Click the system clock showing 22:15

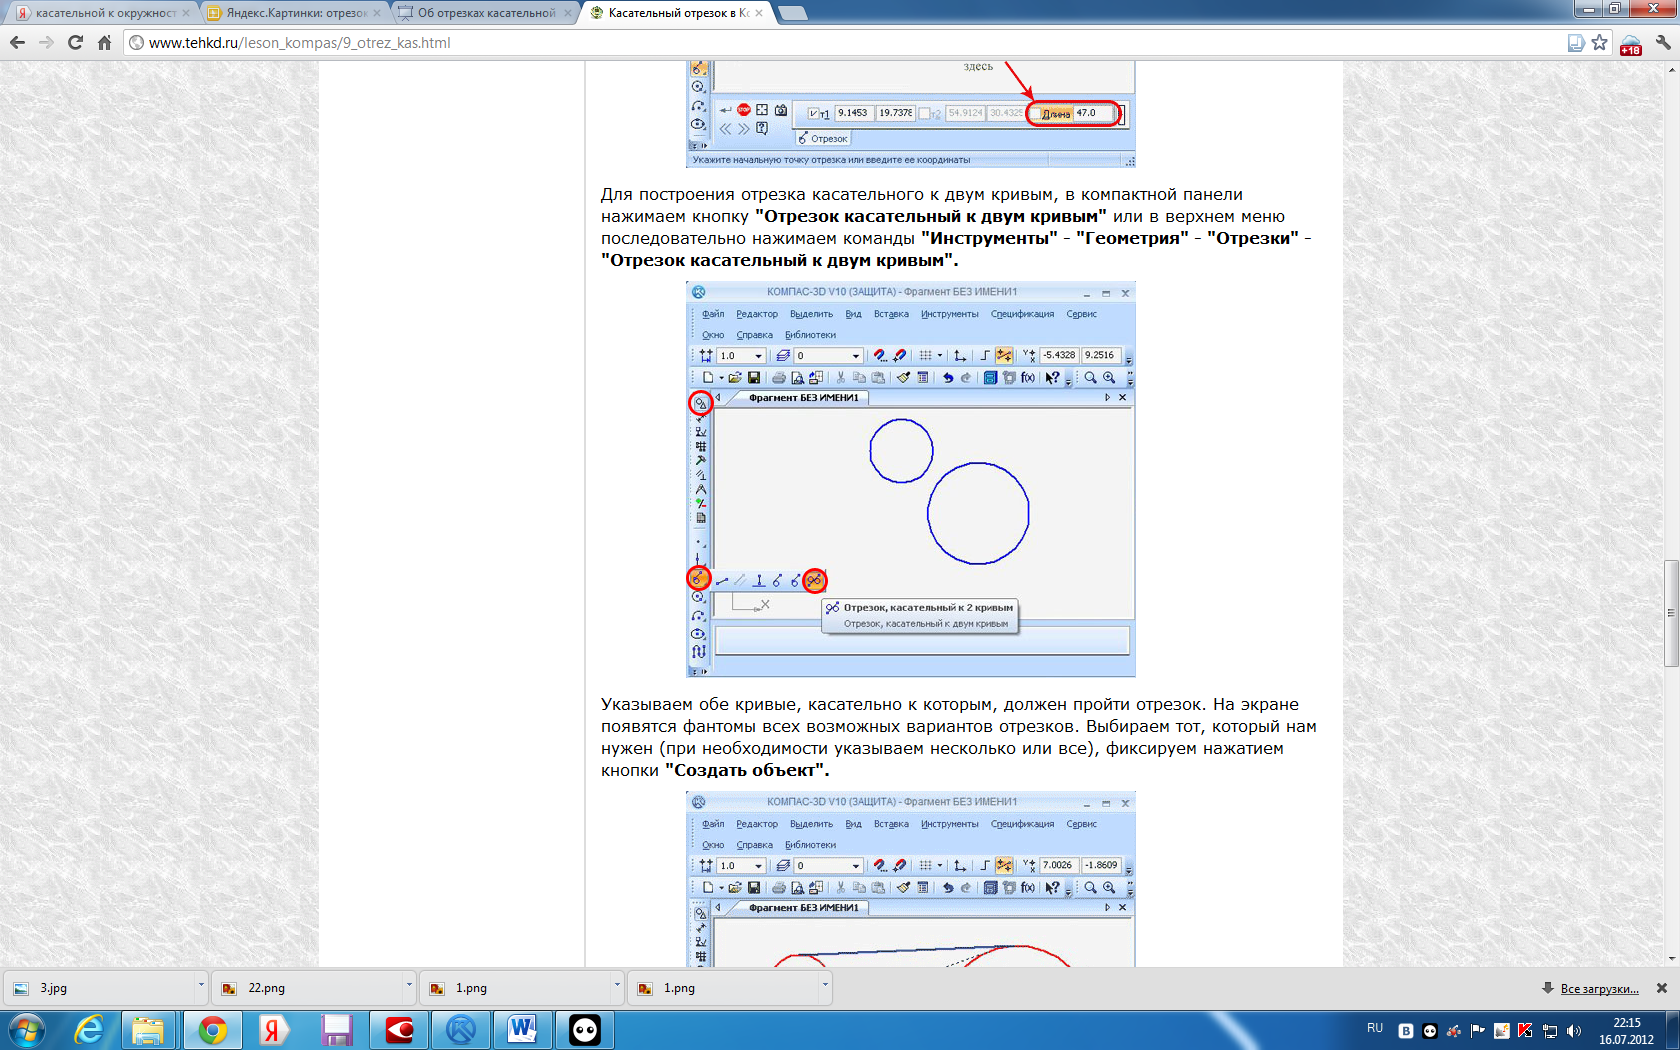[1626, 1030]
